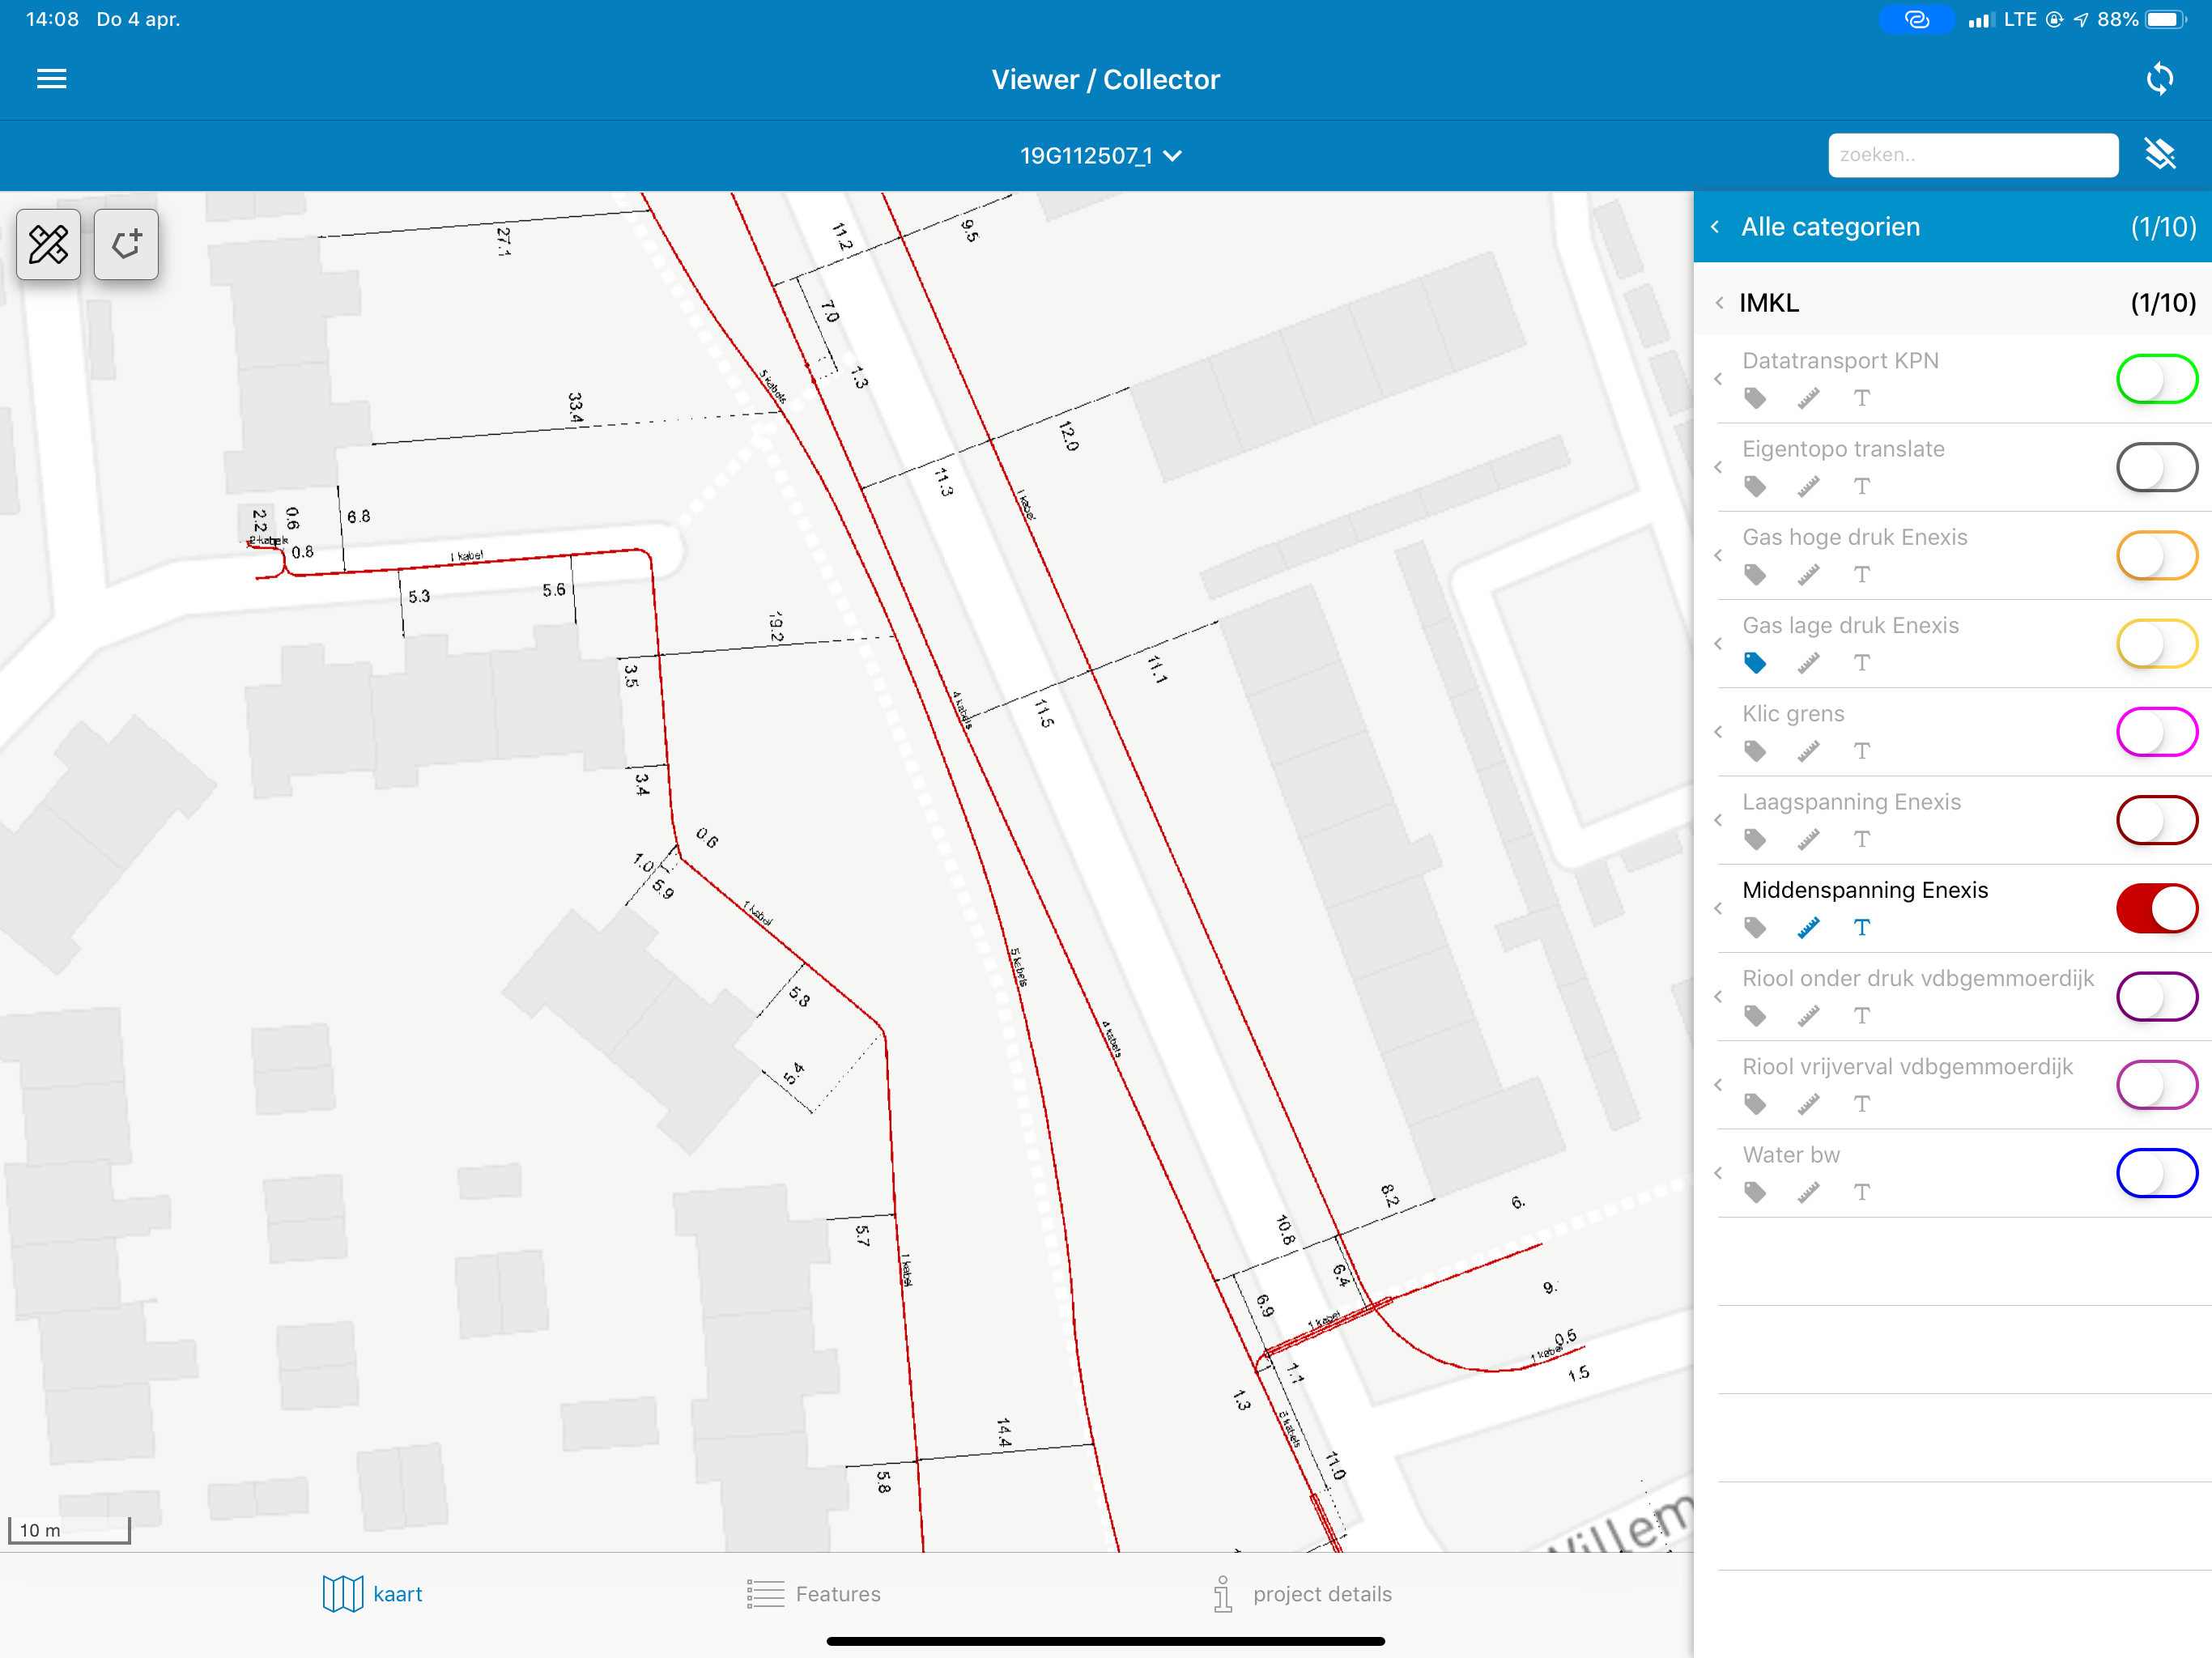The height and width of the screenshot is (1658, 2212).
Task: Click text T icon for Gas hoge druk Enexis
Action: (1861, 575)
